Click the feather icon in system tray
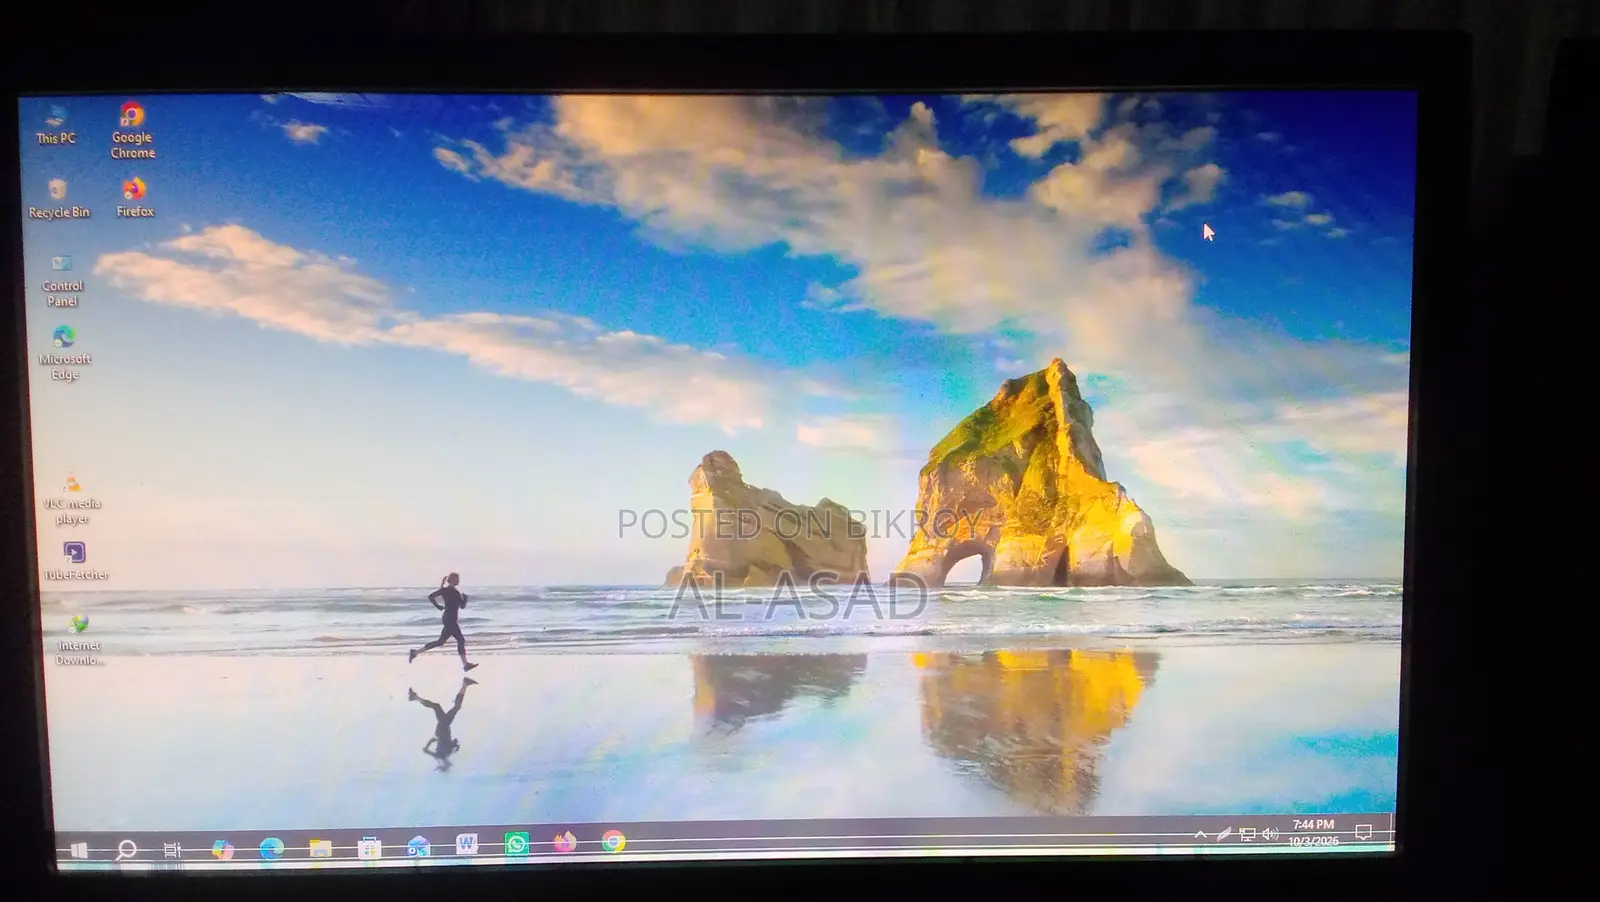Viewport: 1600px width, 902px height. [1224, 834]
